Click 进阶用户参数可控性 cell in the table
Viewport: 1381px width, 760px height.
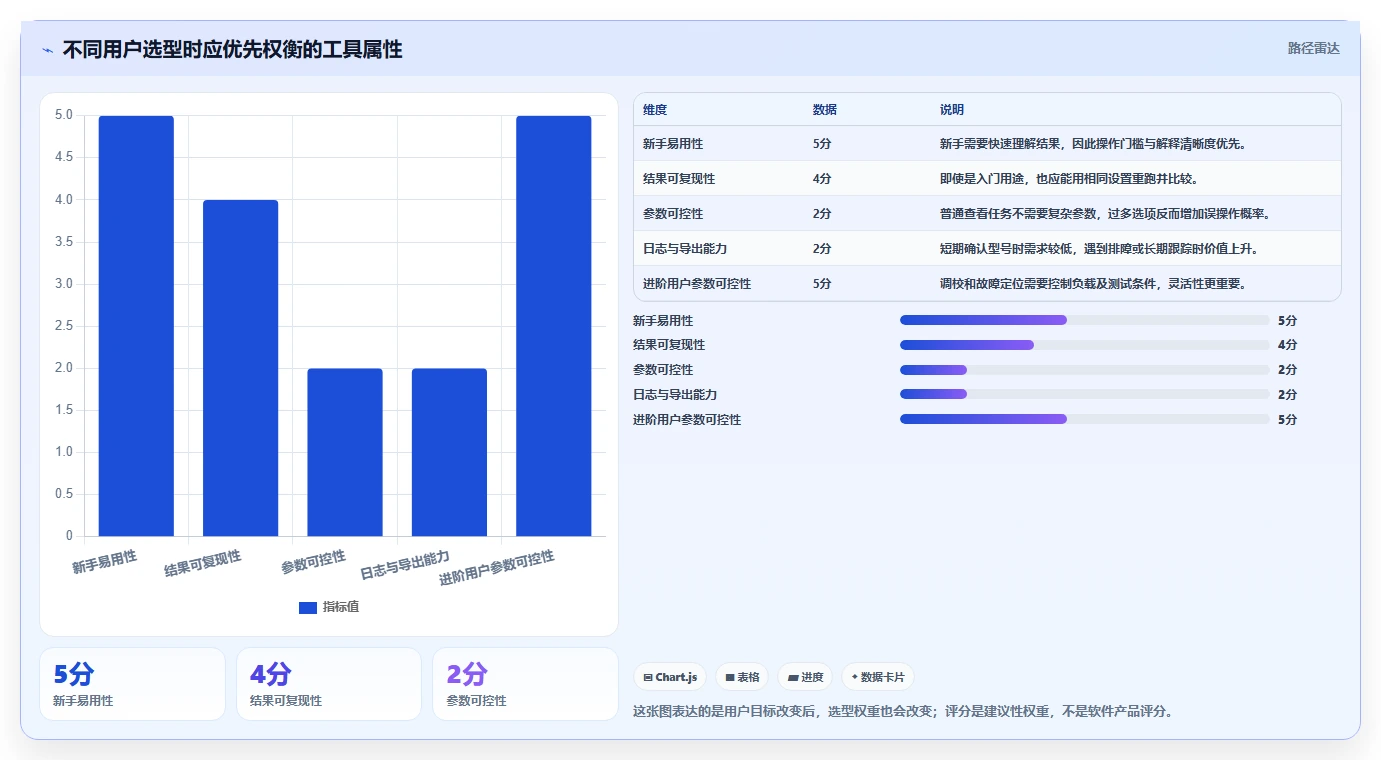(x=697, y=284)
